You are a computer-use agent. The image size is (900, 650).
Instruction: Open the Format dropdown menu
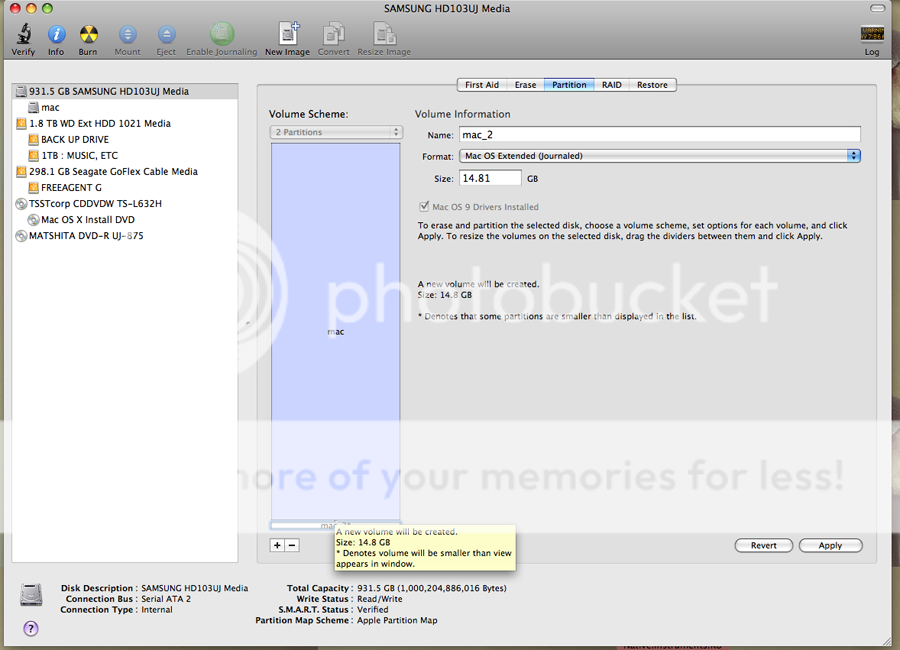click(660, 156)
